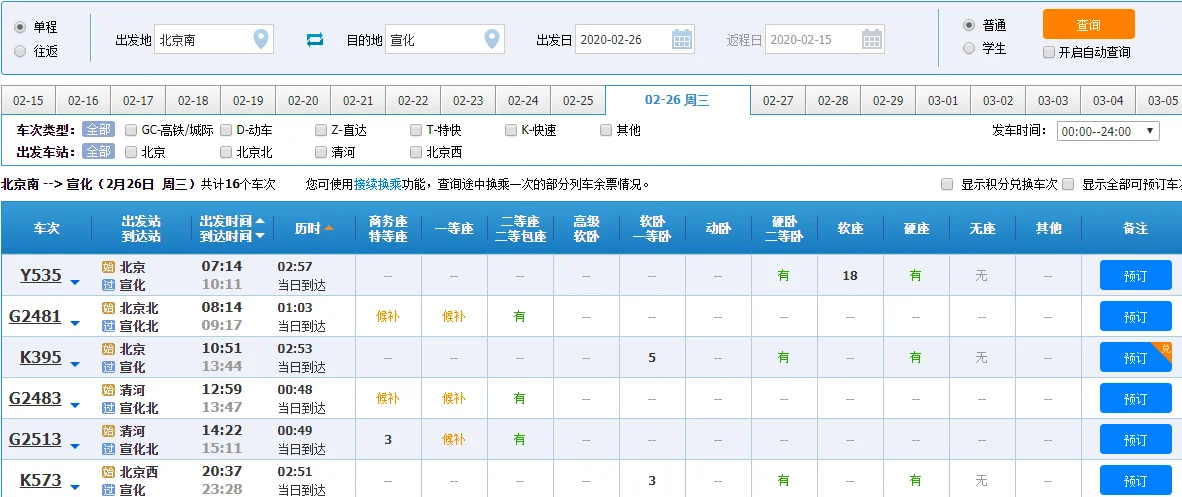Switch to 02-20 date tab
Screen dimensions: 1182x497
click(303, 100)
